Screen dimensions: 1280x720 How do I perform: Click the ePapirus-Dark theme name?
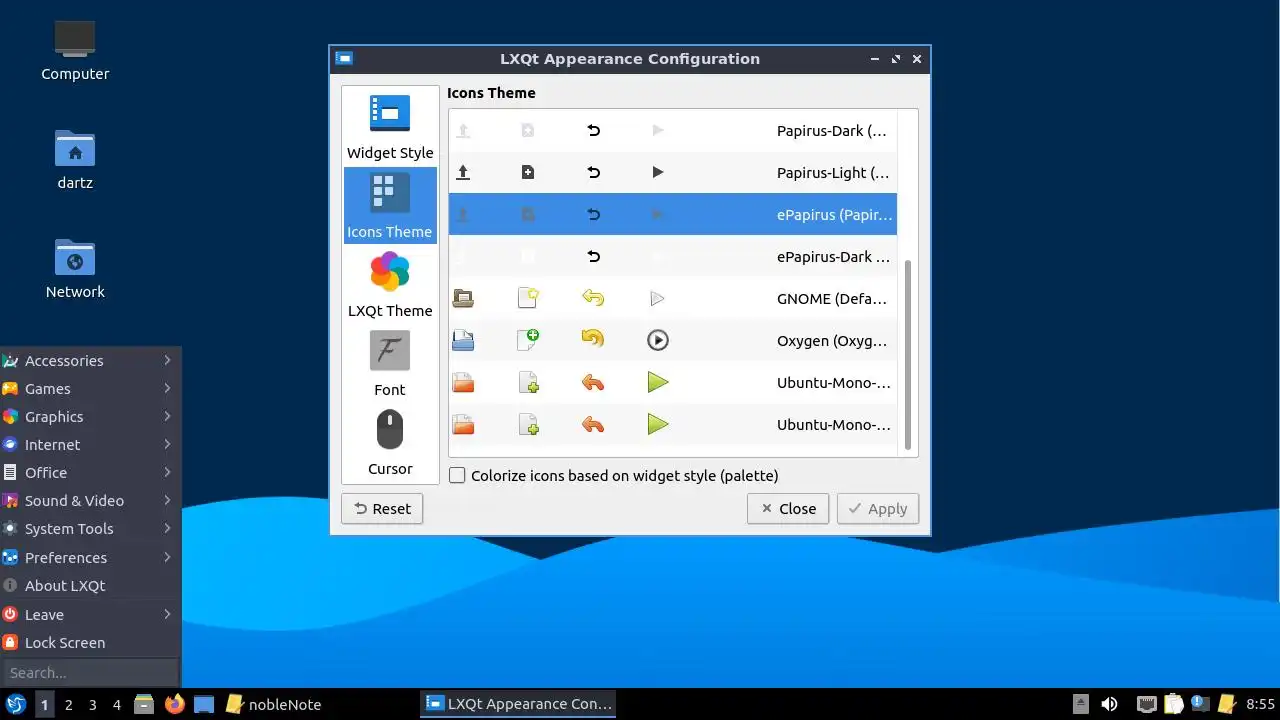click(x=833, y=257)
